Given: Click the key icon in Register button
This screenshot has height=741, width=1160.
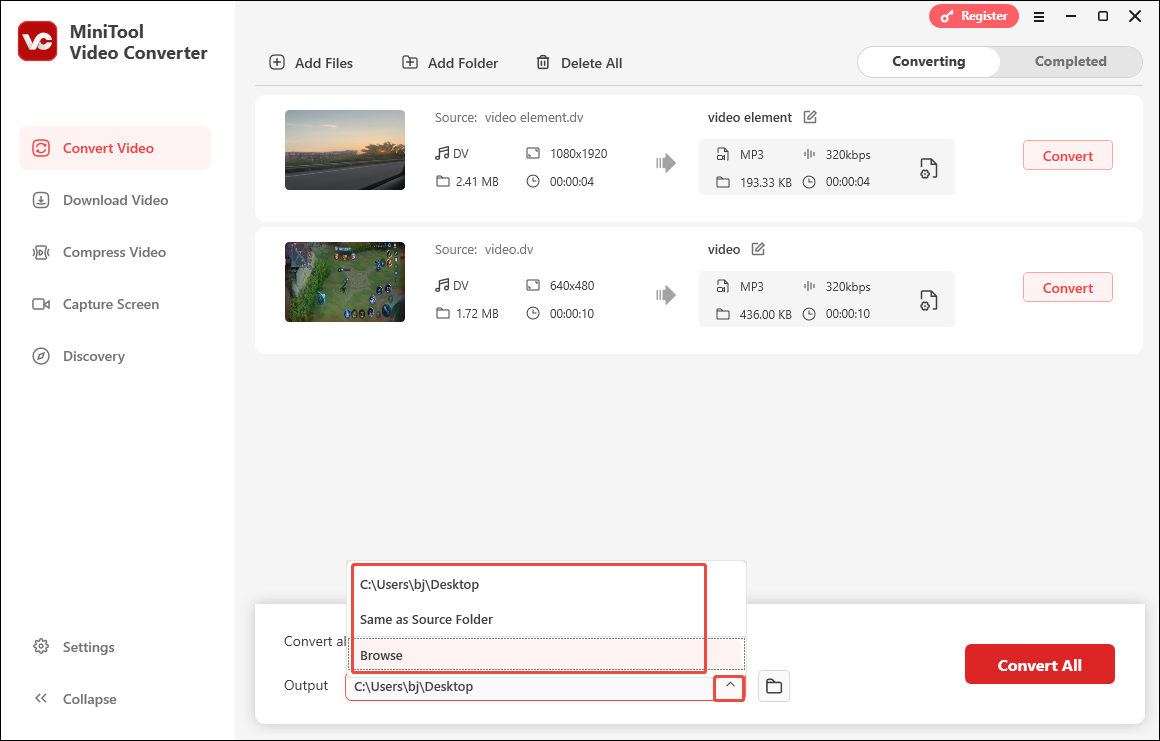Looking at the screenshot, I should click(947, 16).
